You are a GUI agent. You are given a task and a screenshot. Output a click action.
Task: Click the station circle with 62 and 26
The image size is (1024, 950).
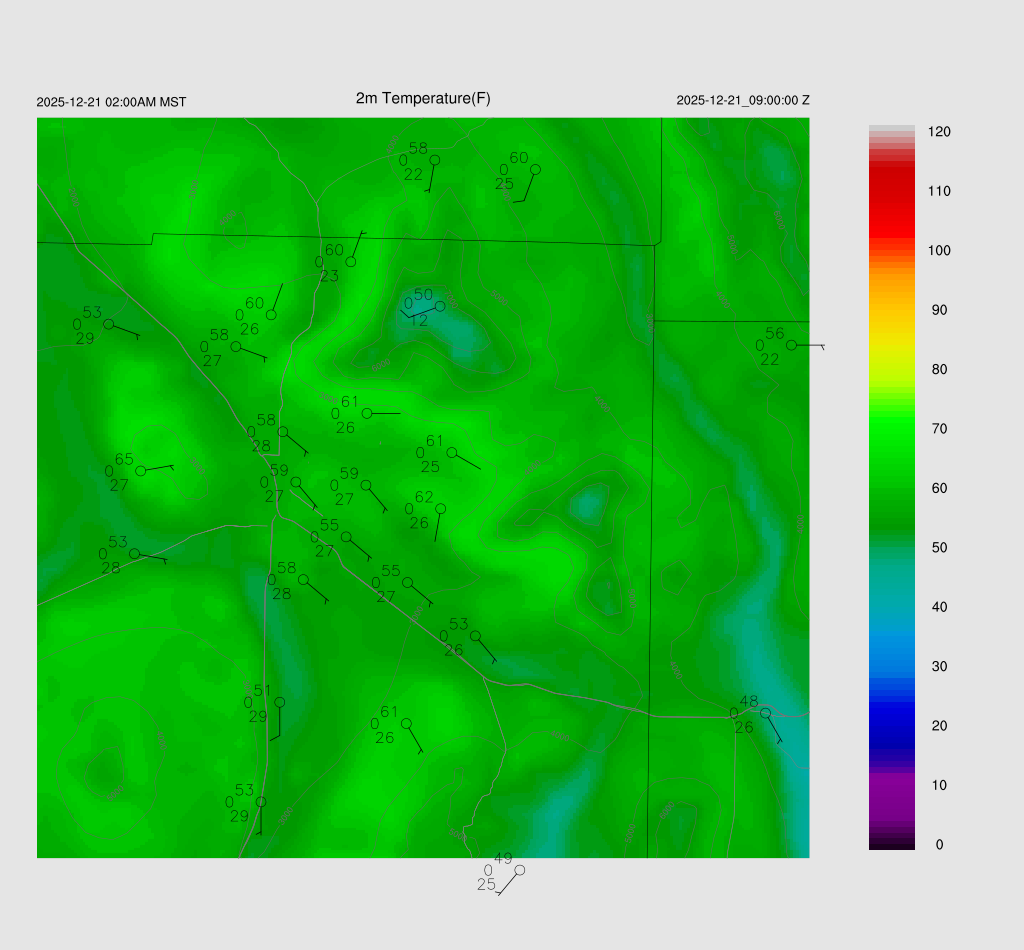[440, 509]
